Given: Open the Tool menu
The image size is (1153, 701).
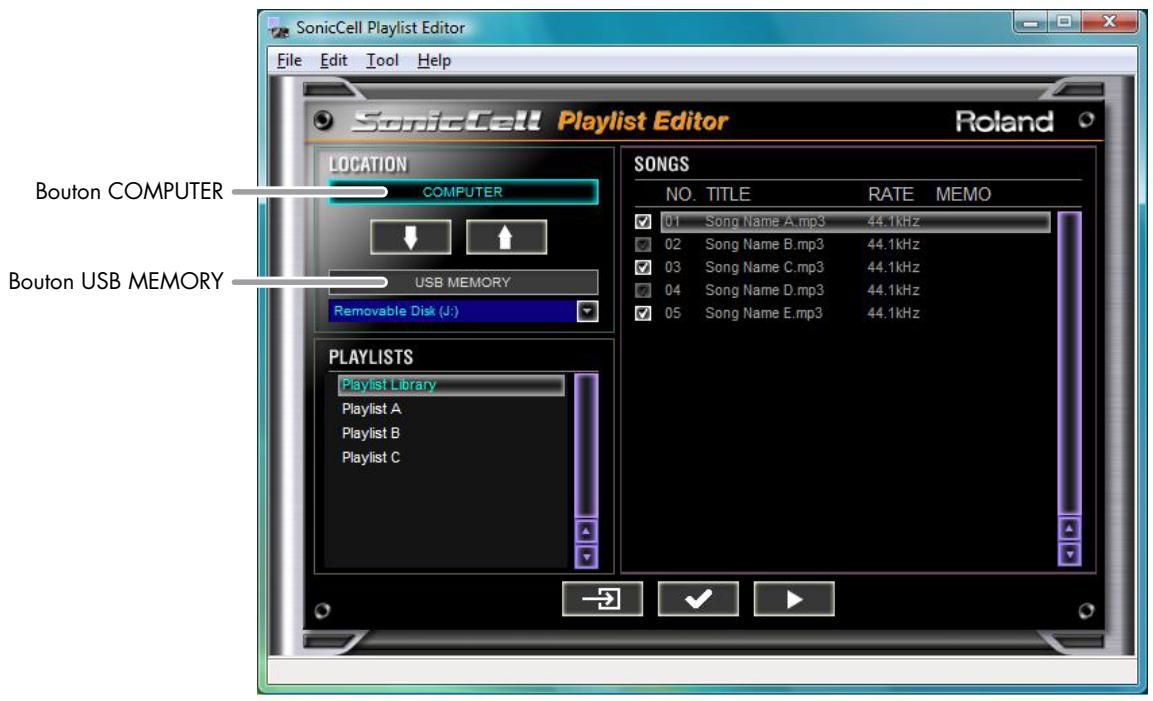Looking at the screenshot, I should click(x=382, y=60).
